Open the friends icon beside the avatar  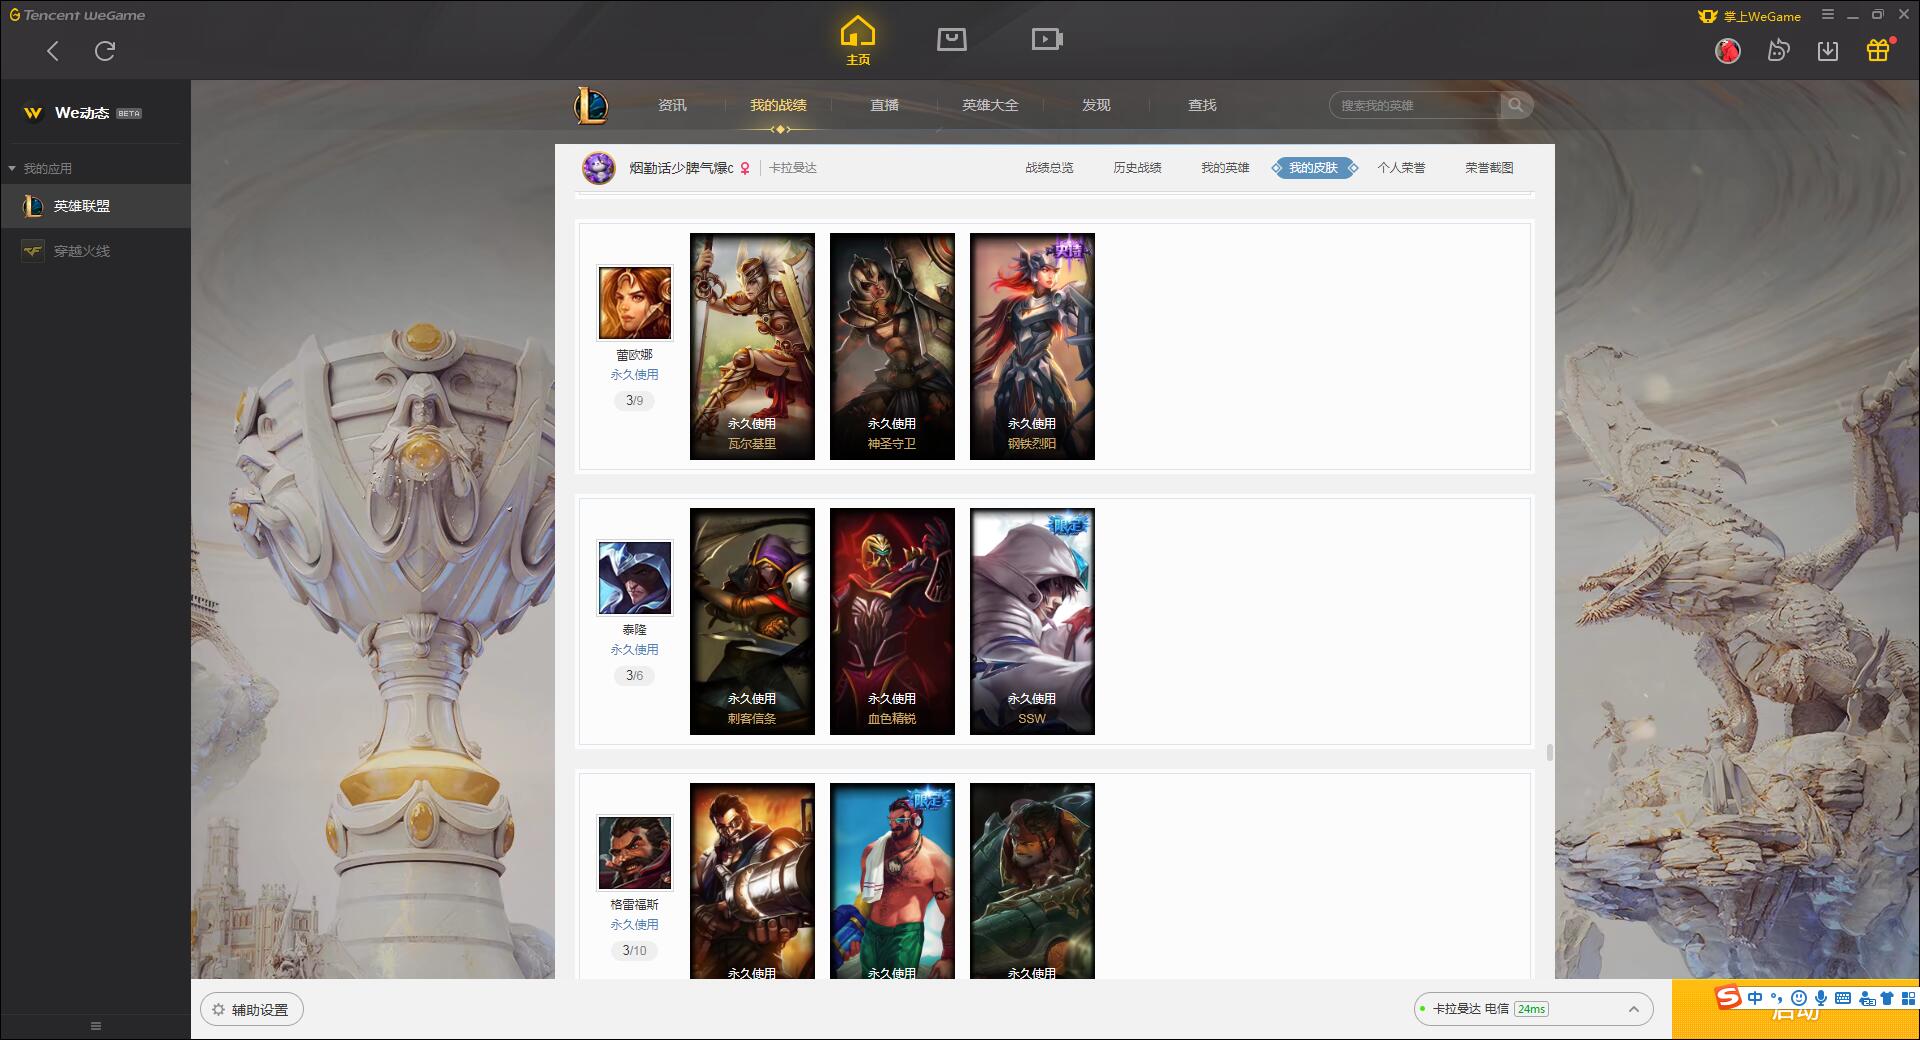pyautogui.click(x=1778, y=50)
